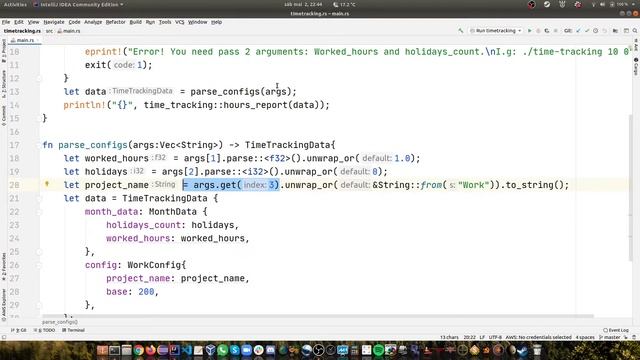Click the horizontal scrollbar under the editor
The width and height of the screenshot is (640, 360).
click(318, 316)
